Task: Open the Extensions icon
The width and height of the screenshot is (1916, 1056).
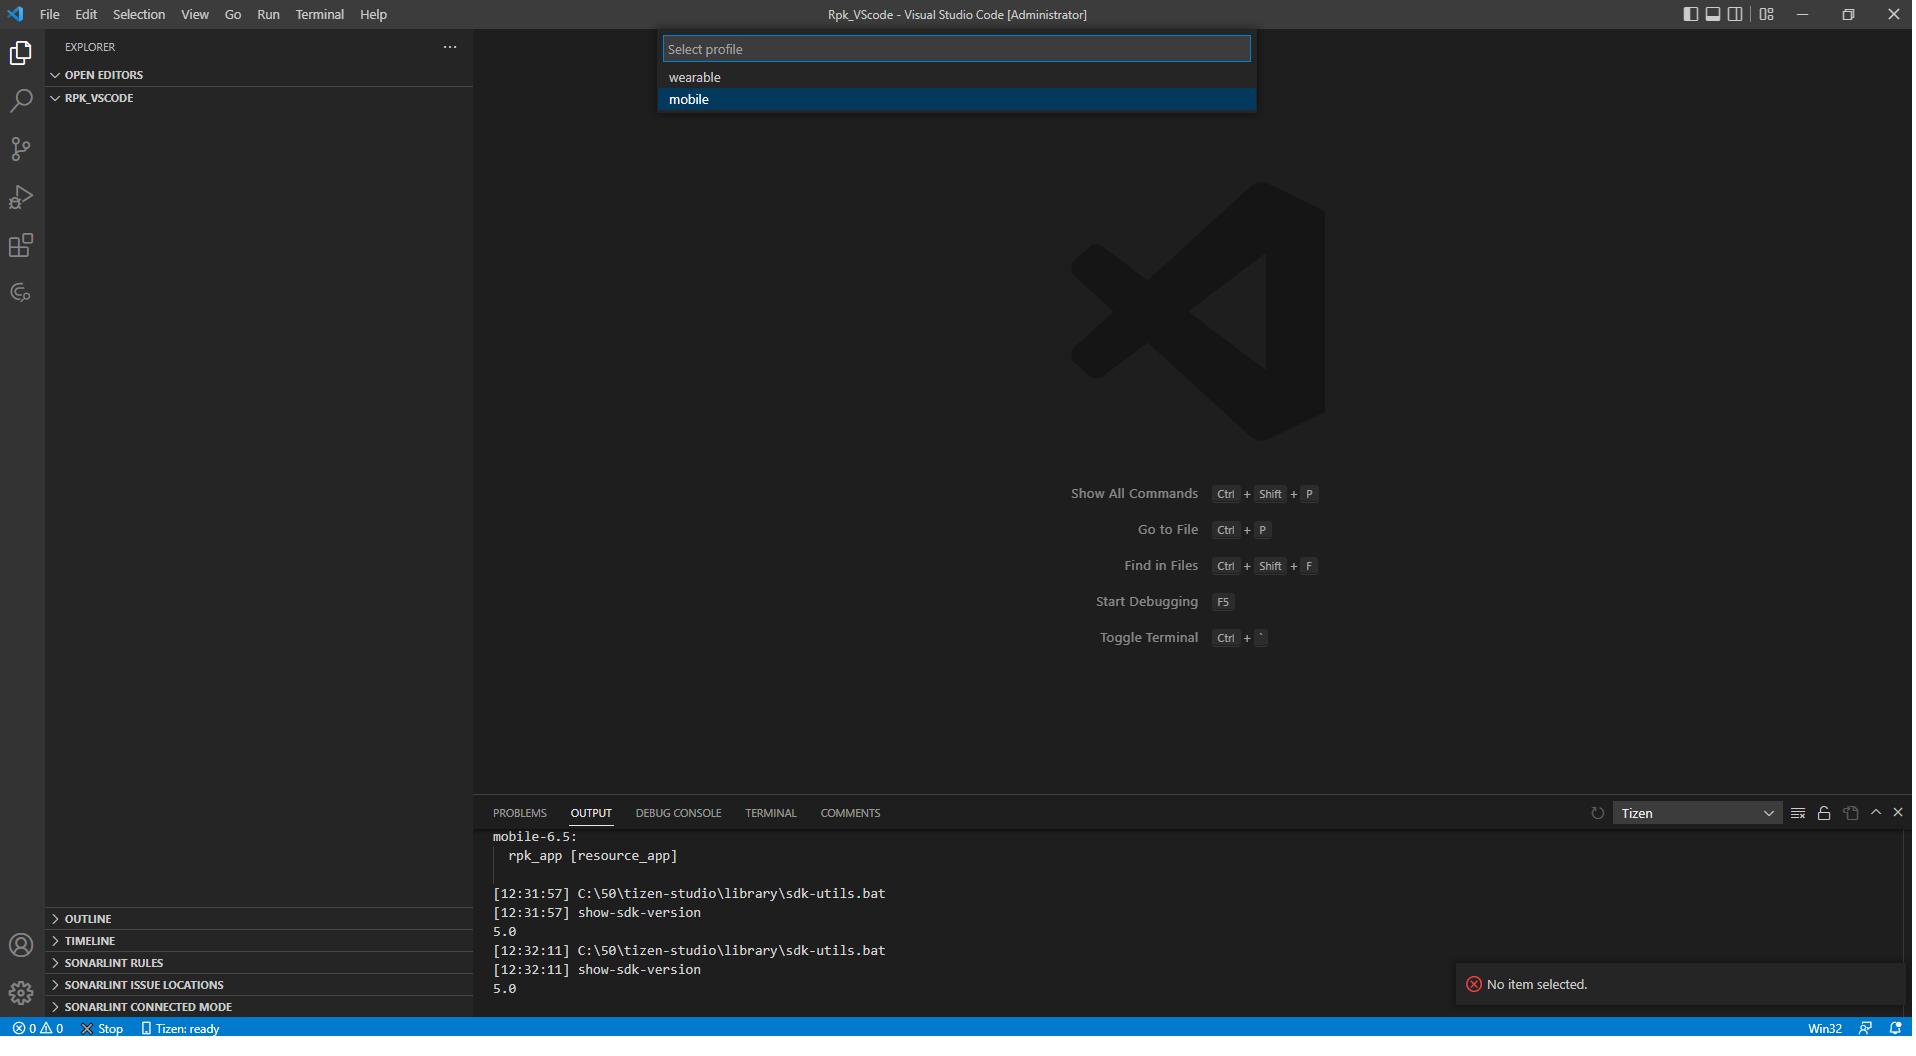Action: (x=21, y=245)
